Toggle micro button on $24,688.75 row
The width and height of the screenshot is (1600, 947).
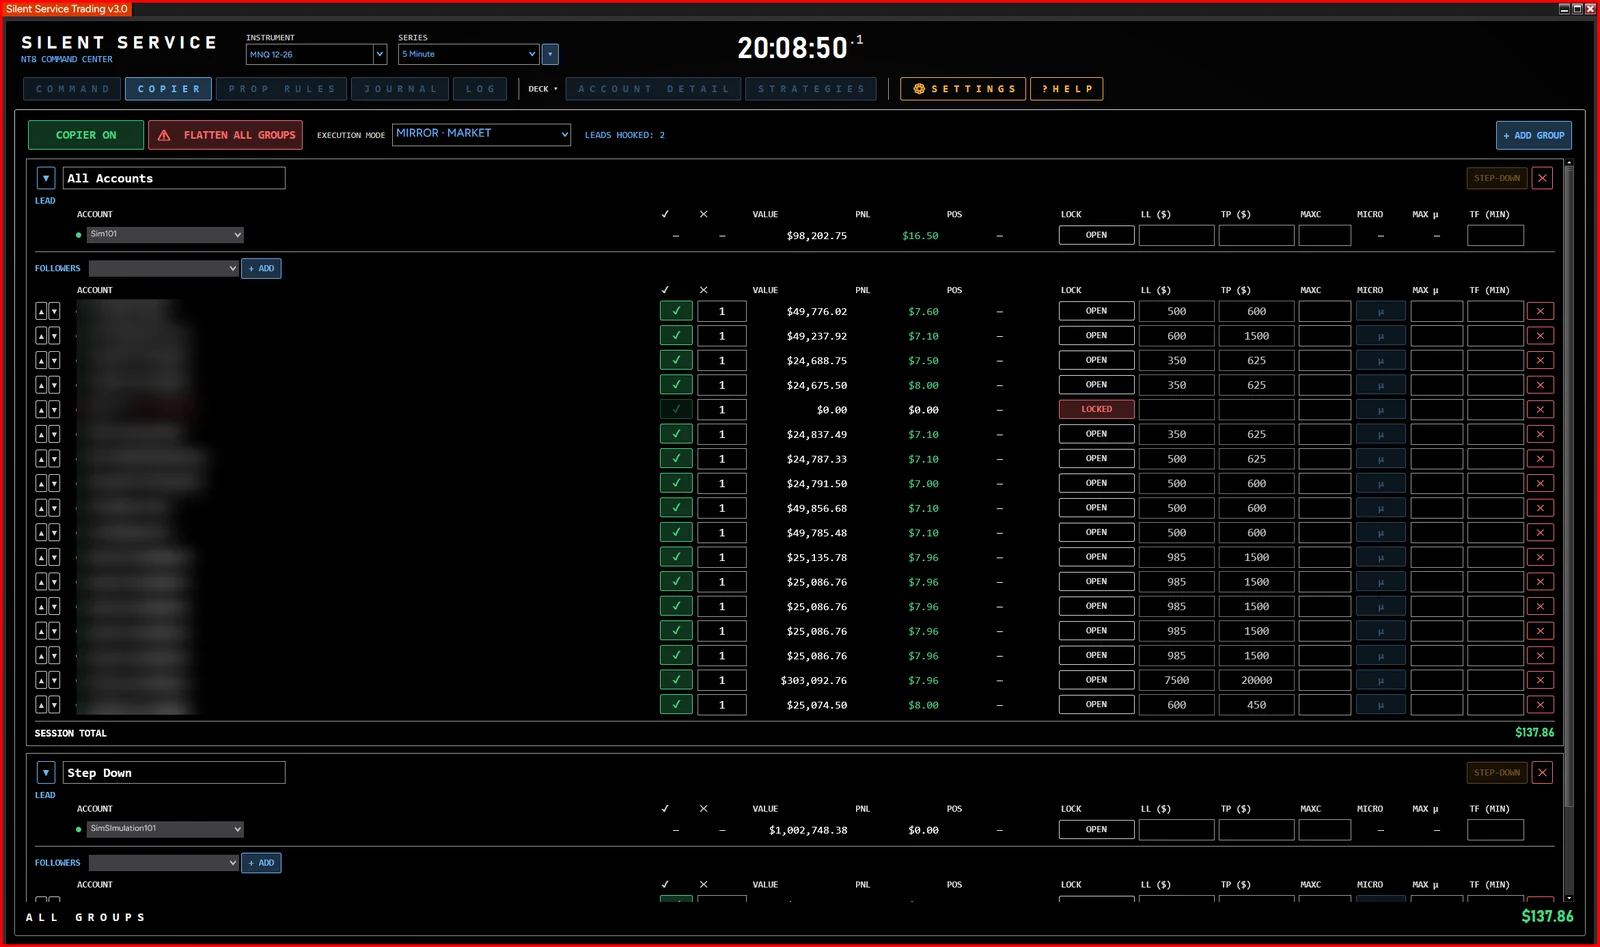(1381, 360)
